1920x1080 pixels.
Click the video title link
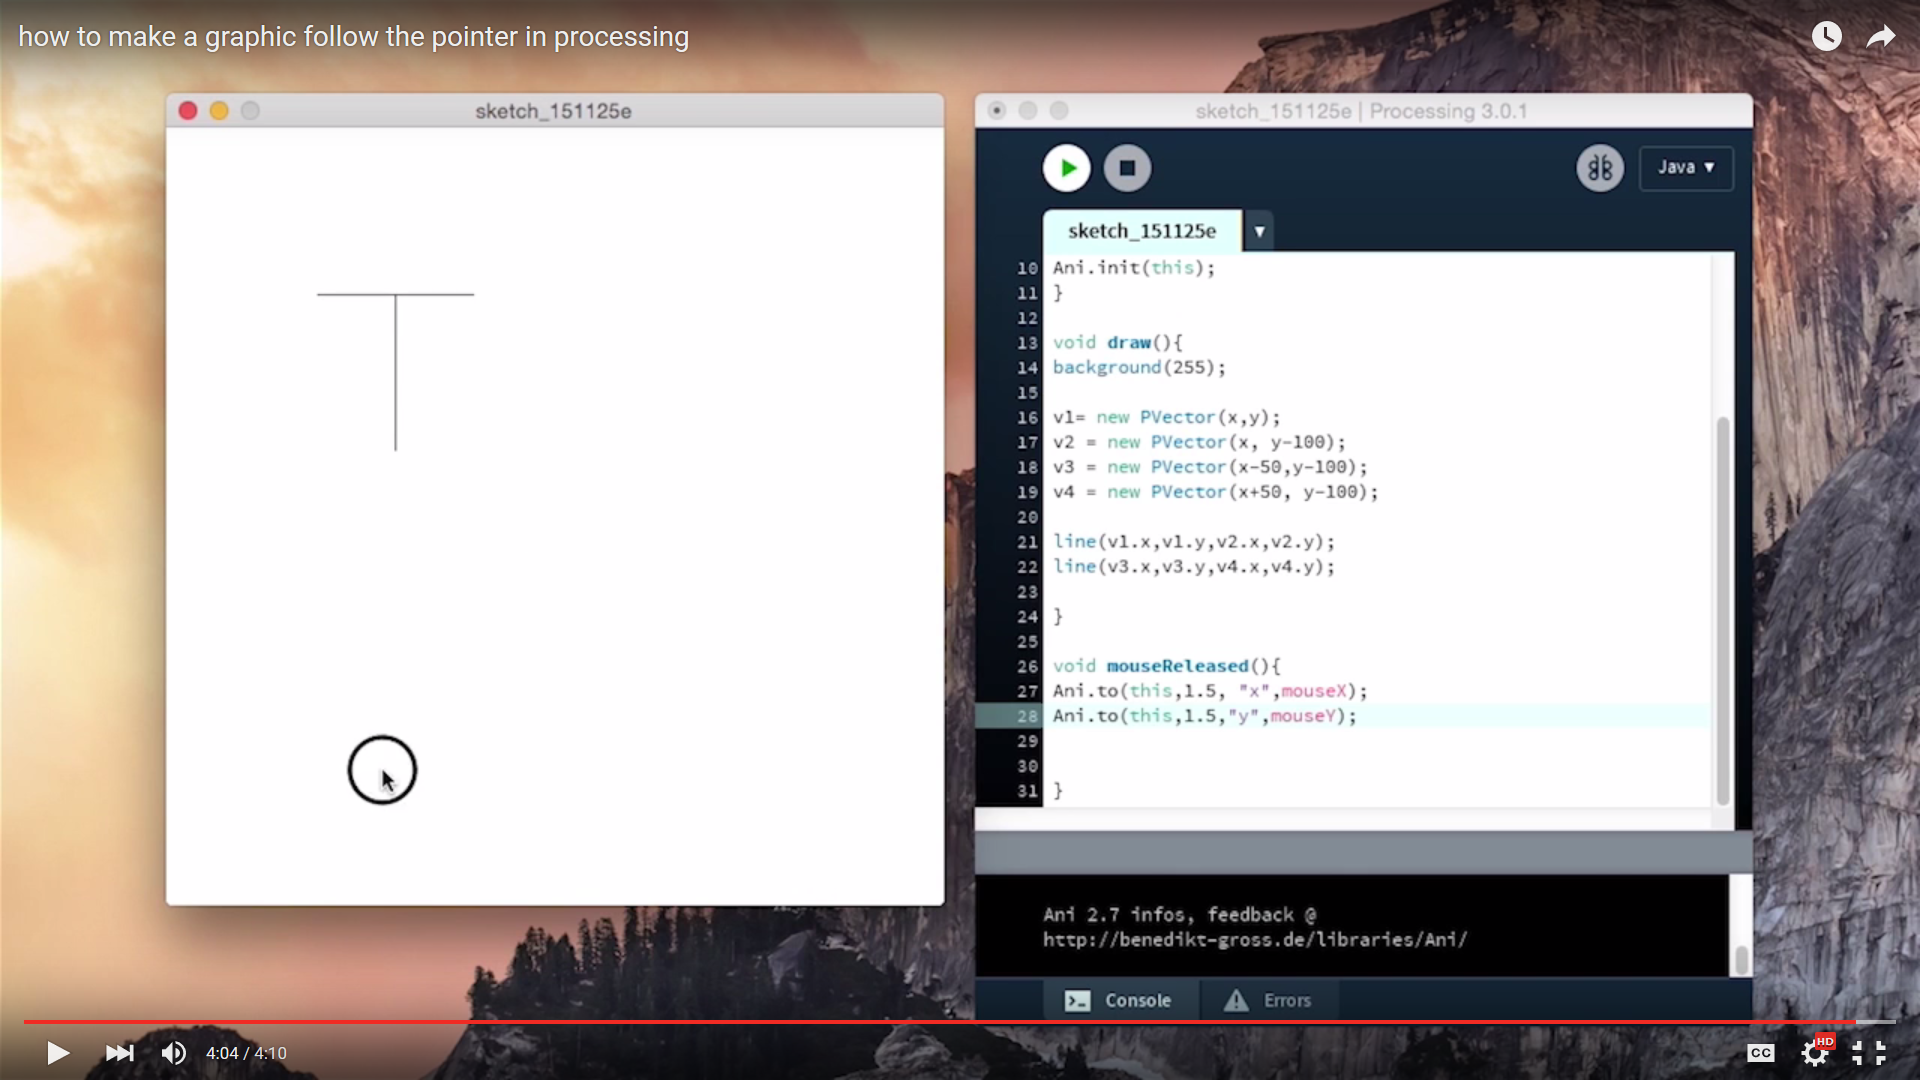[x=353, y=37]
